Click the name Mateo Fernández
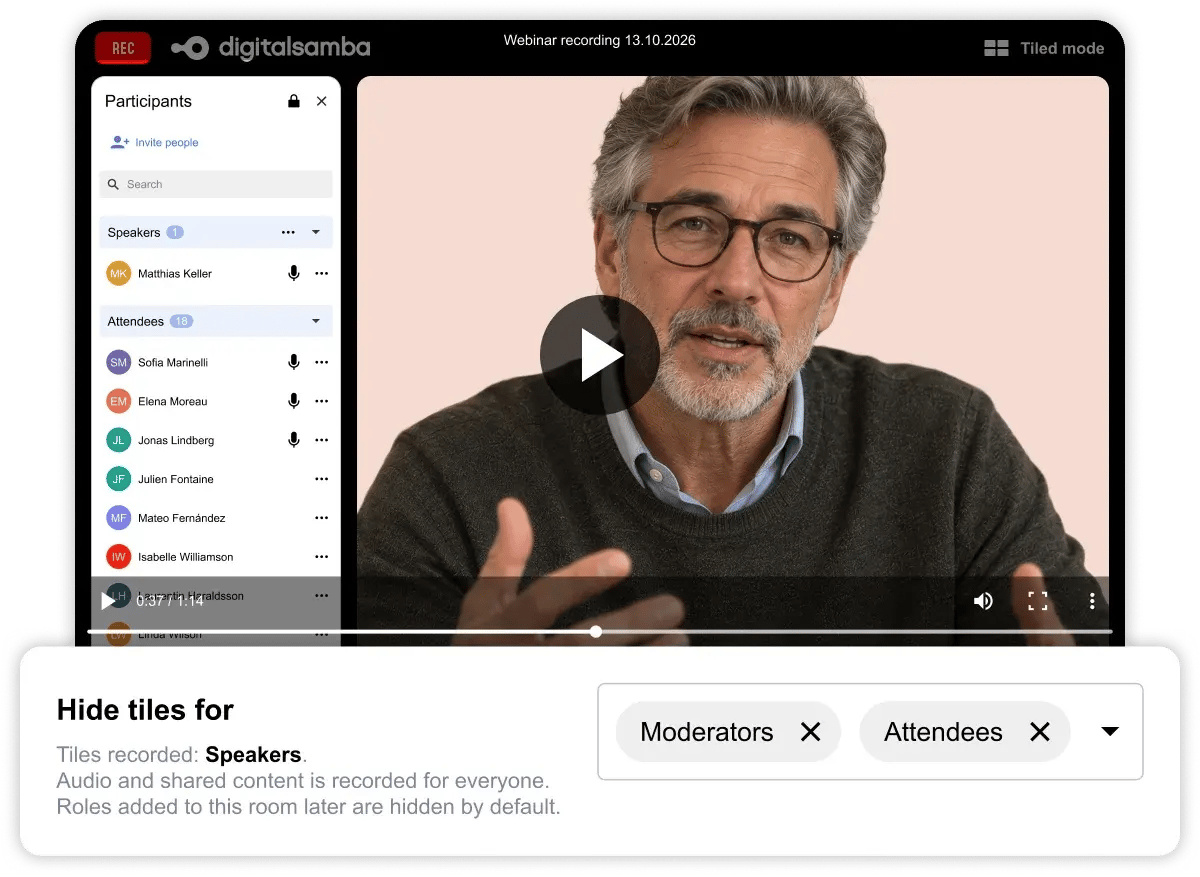The height and width of the screenshot is (877, 1200). coord(182,518)
